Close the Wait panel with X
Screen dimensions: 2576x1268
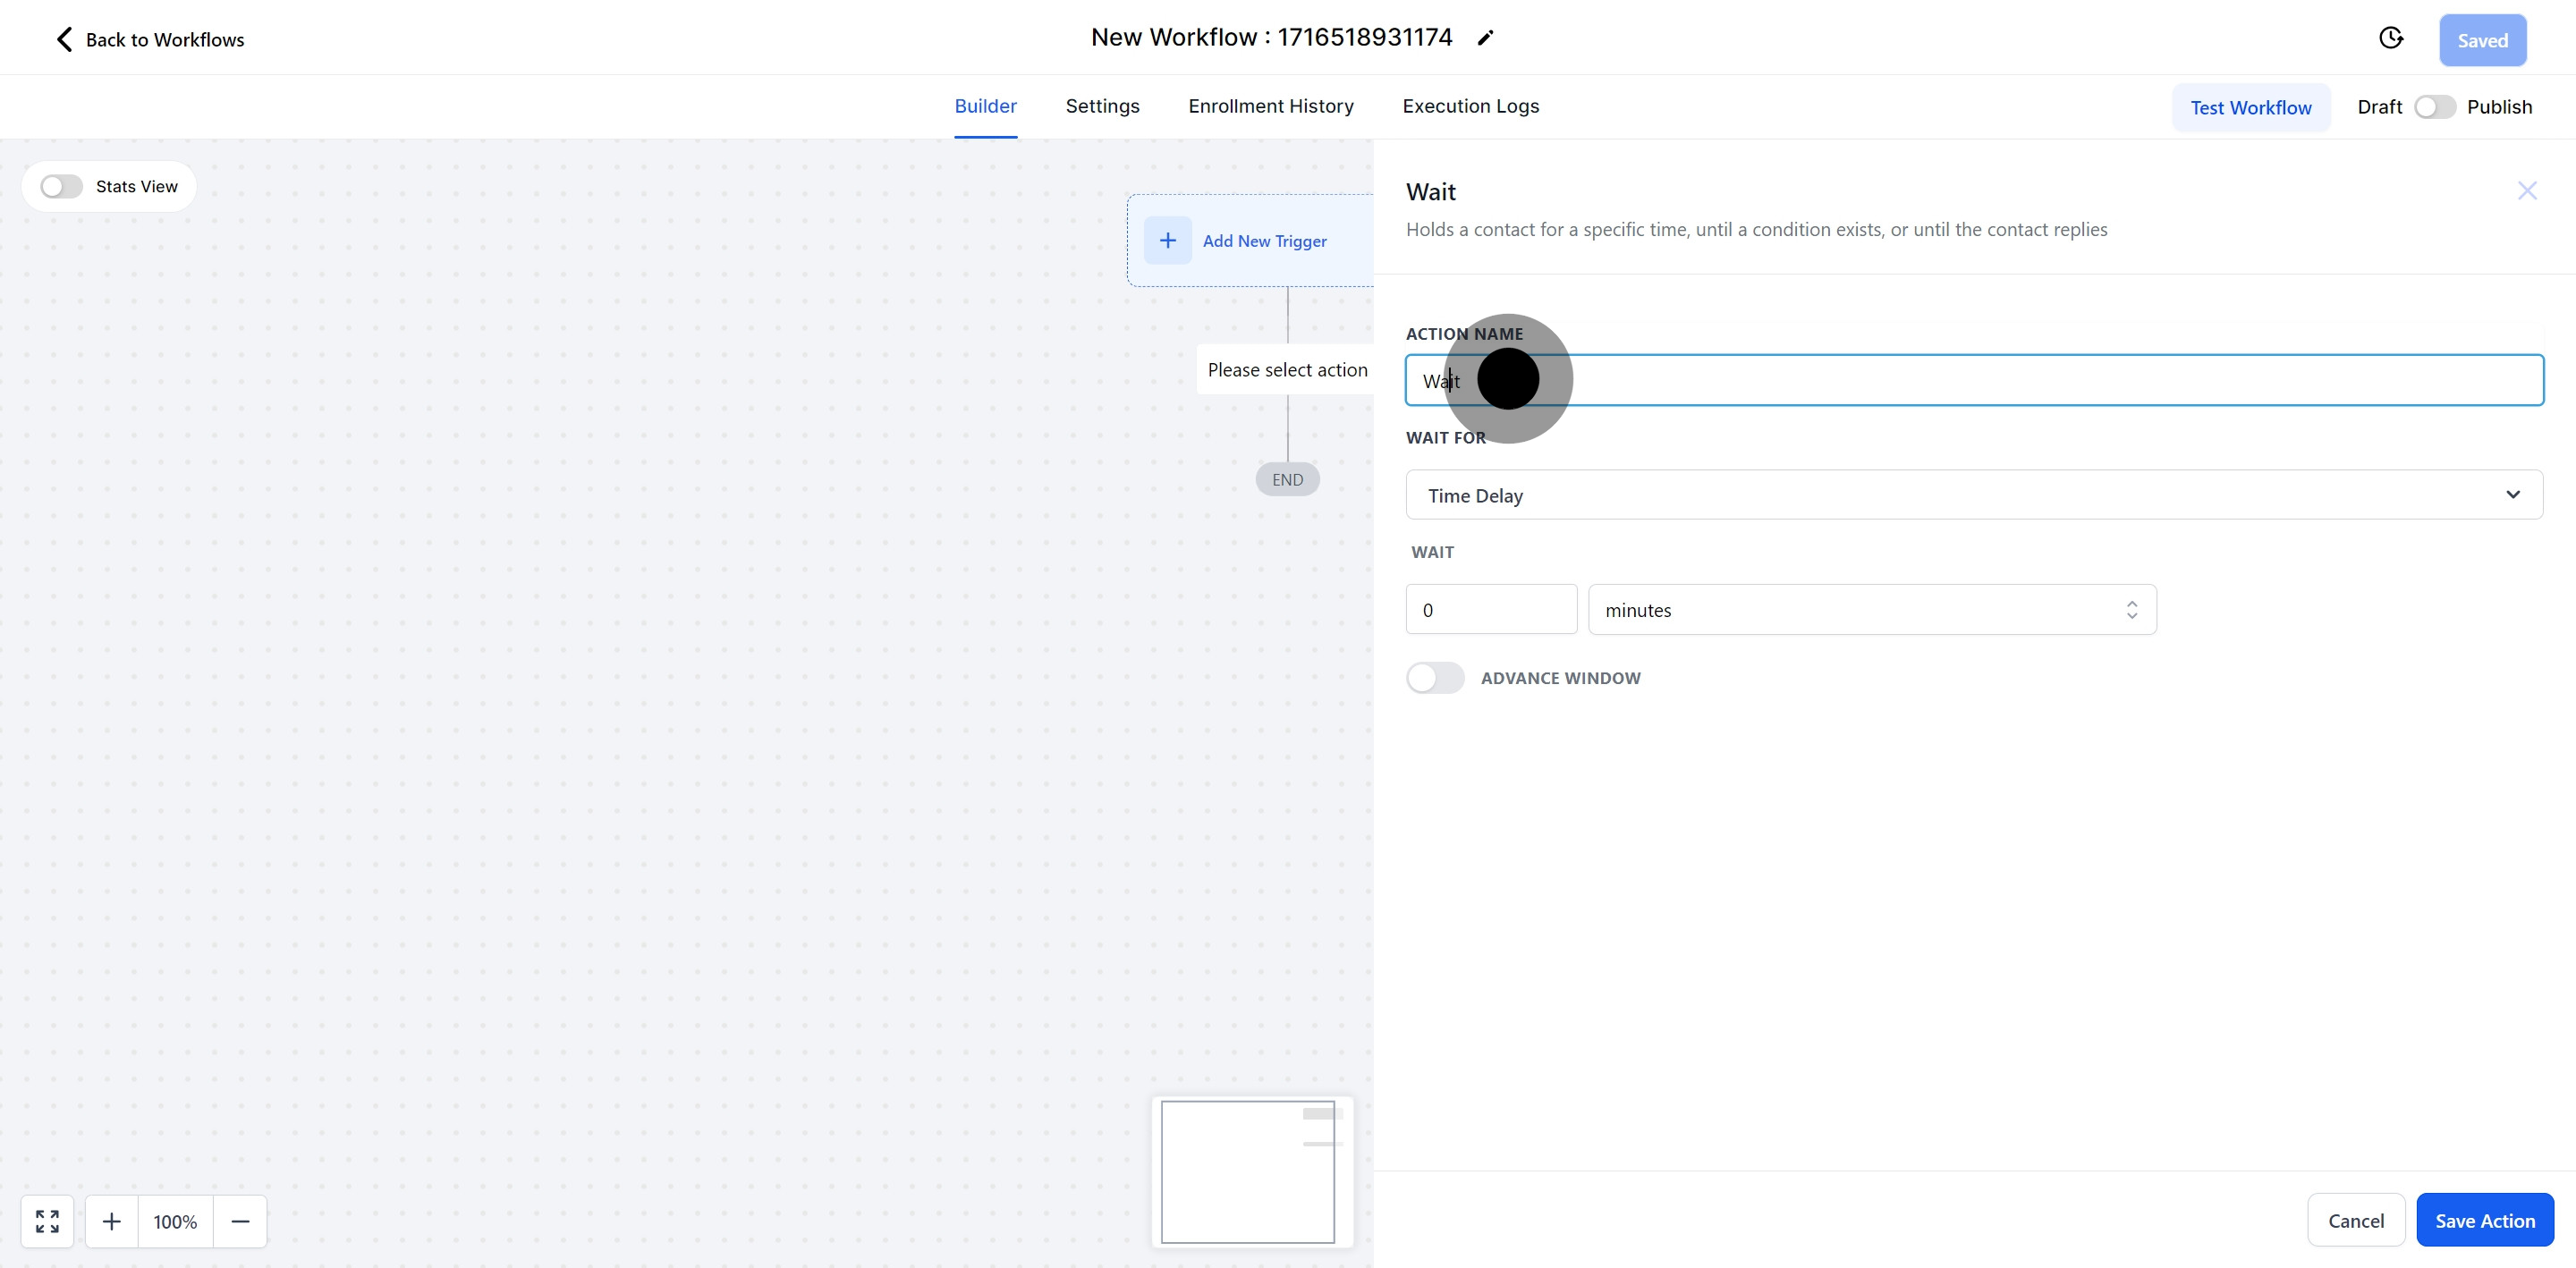[2526, 191]
